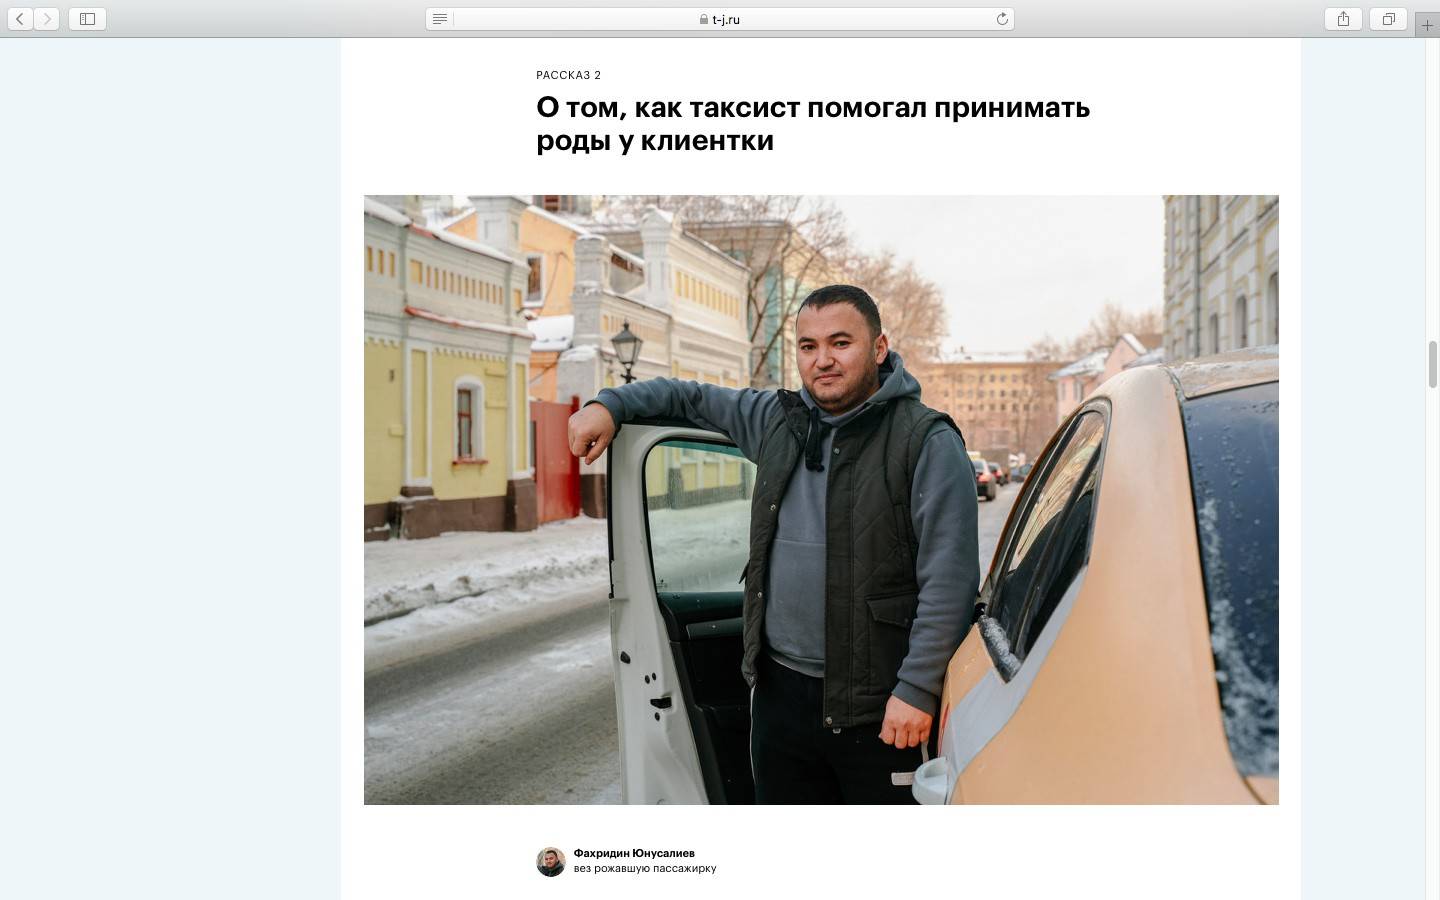The height and width of the screenshot is (900, 1440).
Task: Open a new tab with plus button
Action: [1427, 25]
